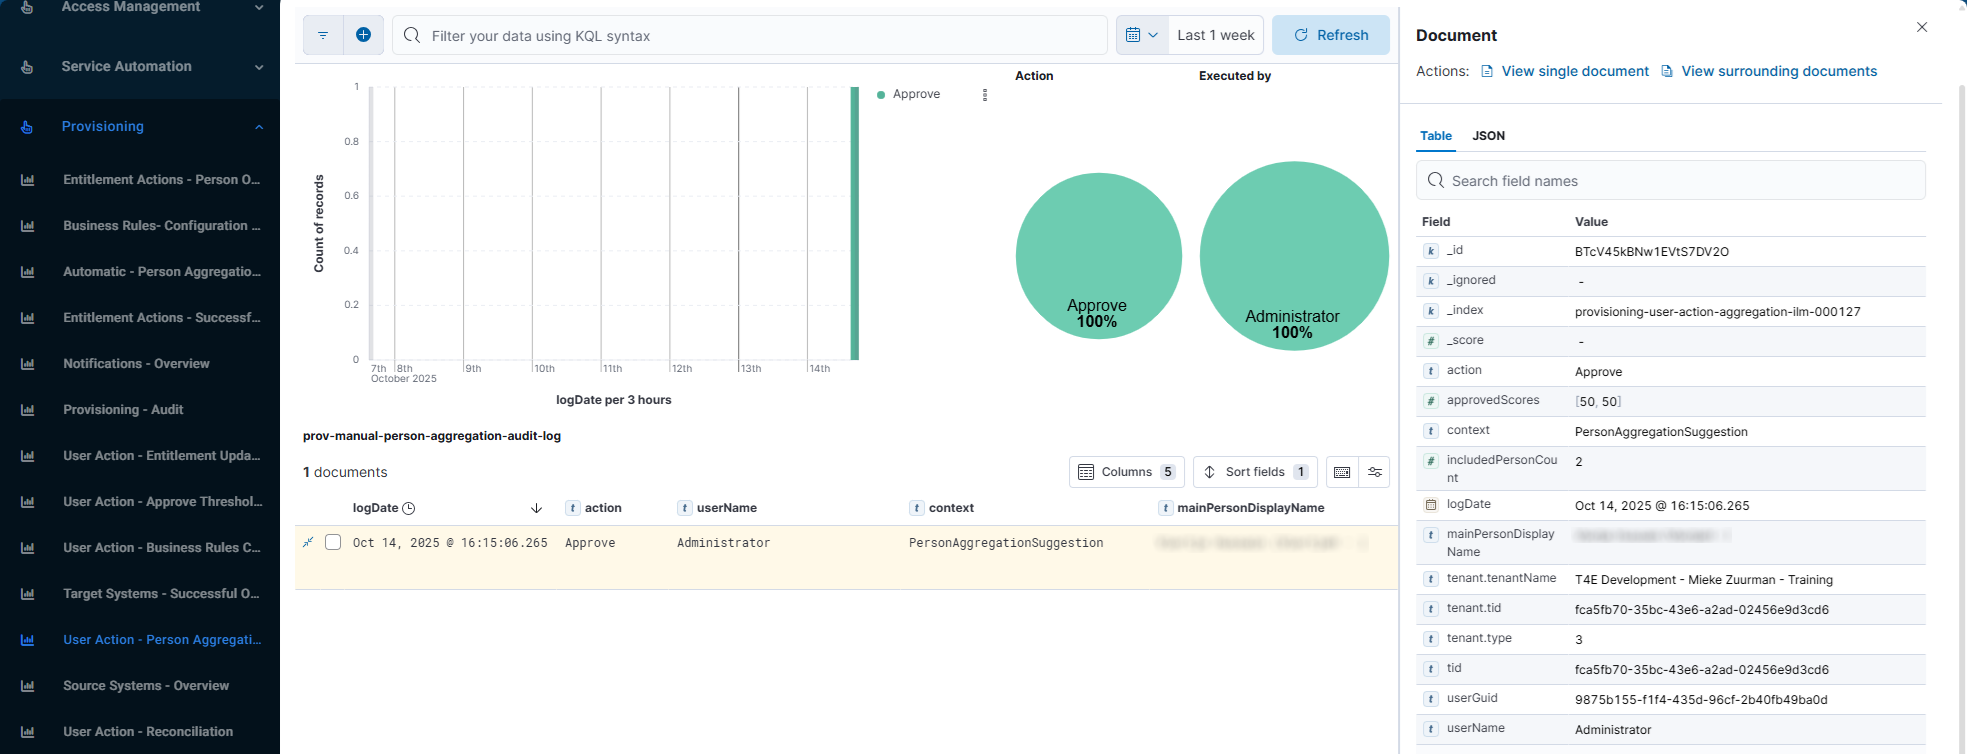This screenshot has height=754, width=1967.
Task: Open User Action - Approve Threshold dashboard
Action: pyautogui.click(x=162, y=502)
